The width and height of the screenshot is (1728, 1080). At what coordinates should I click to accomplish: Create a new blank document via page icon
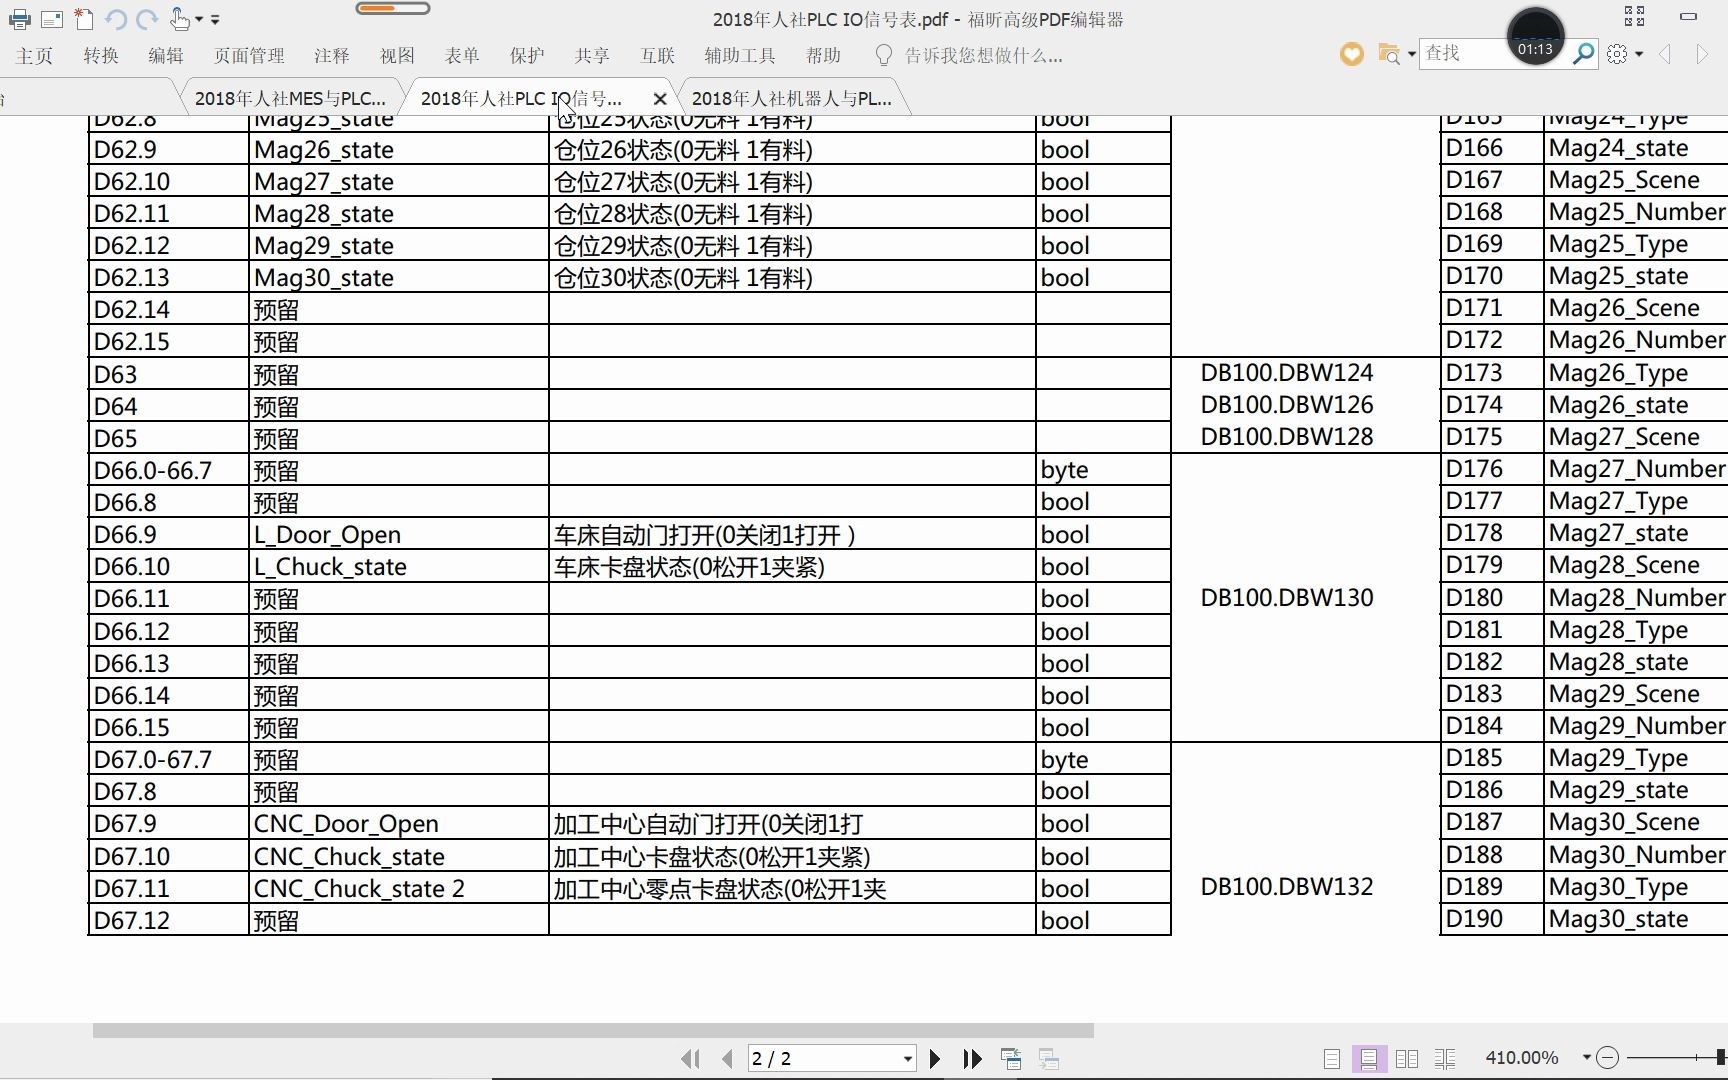pyautogui.click(x=84, y=19)
